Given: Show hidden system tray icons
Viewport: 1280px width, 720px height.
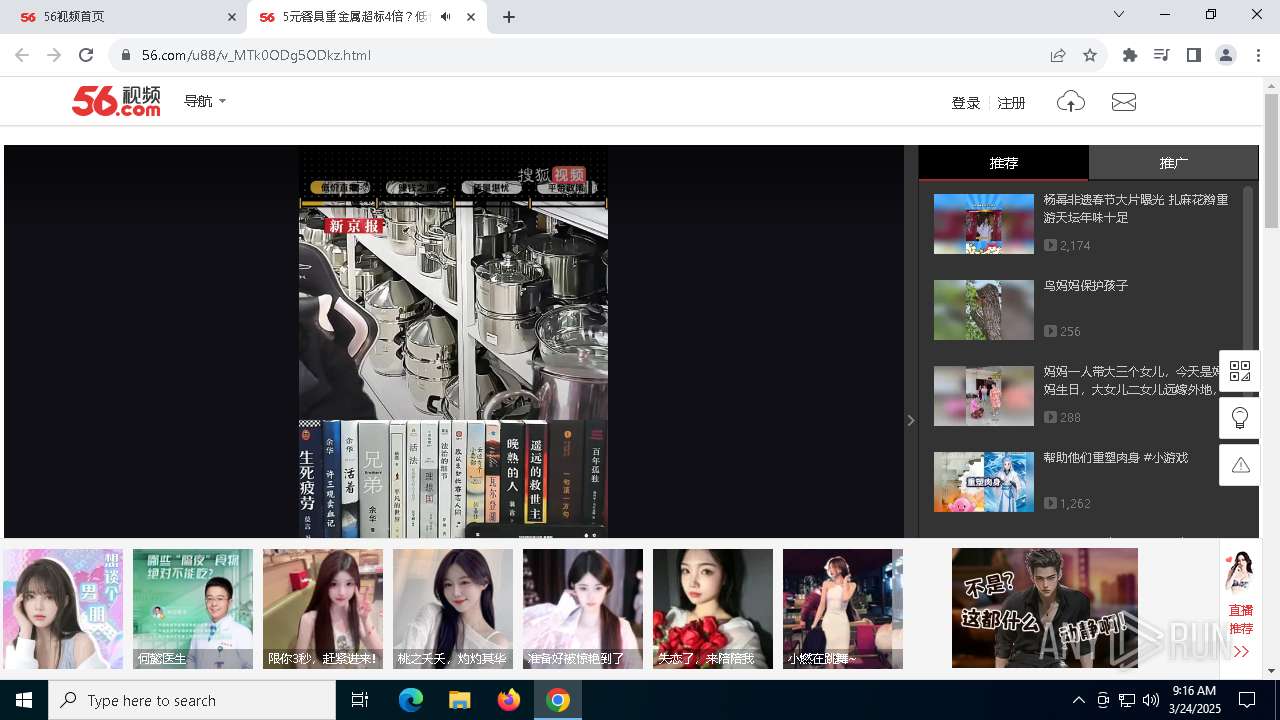Looking at the screenshot, I should [1078, 700].
